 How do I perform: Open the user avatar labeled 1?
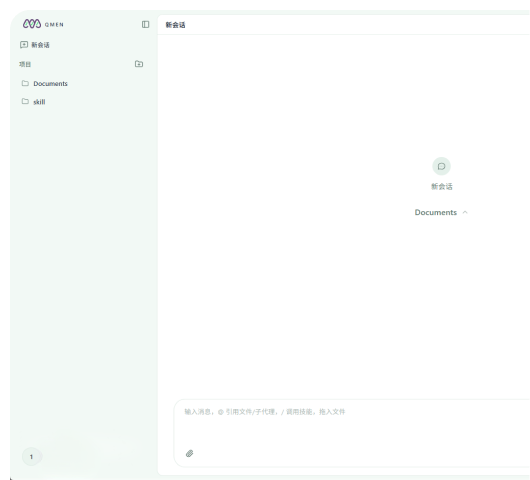point(31,457)
